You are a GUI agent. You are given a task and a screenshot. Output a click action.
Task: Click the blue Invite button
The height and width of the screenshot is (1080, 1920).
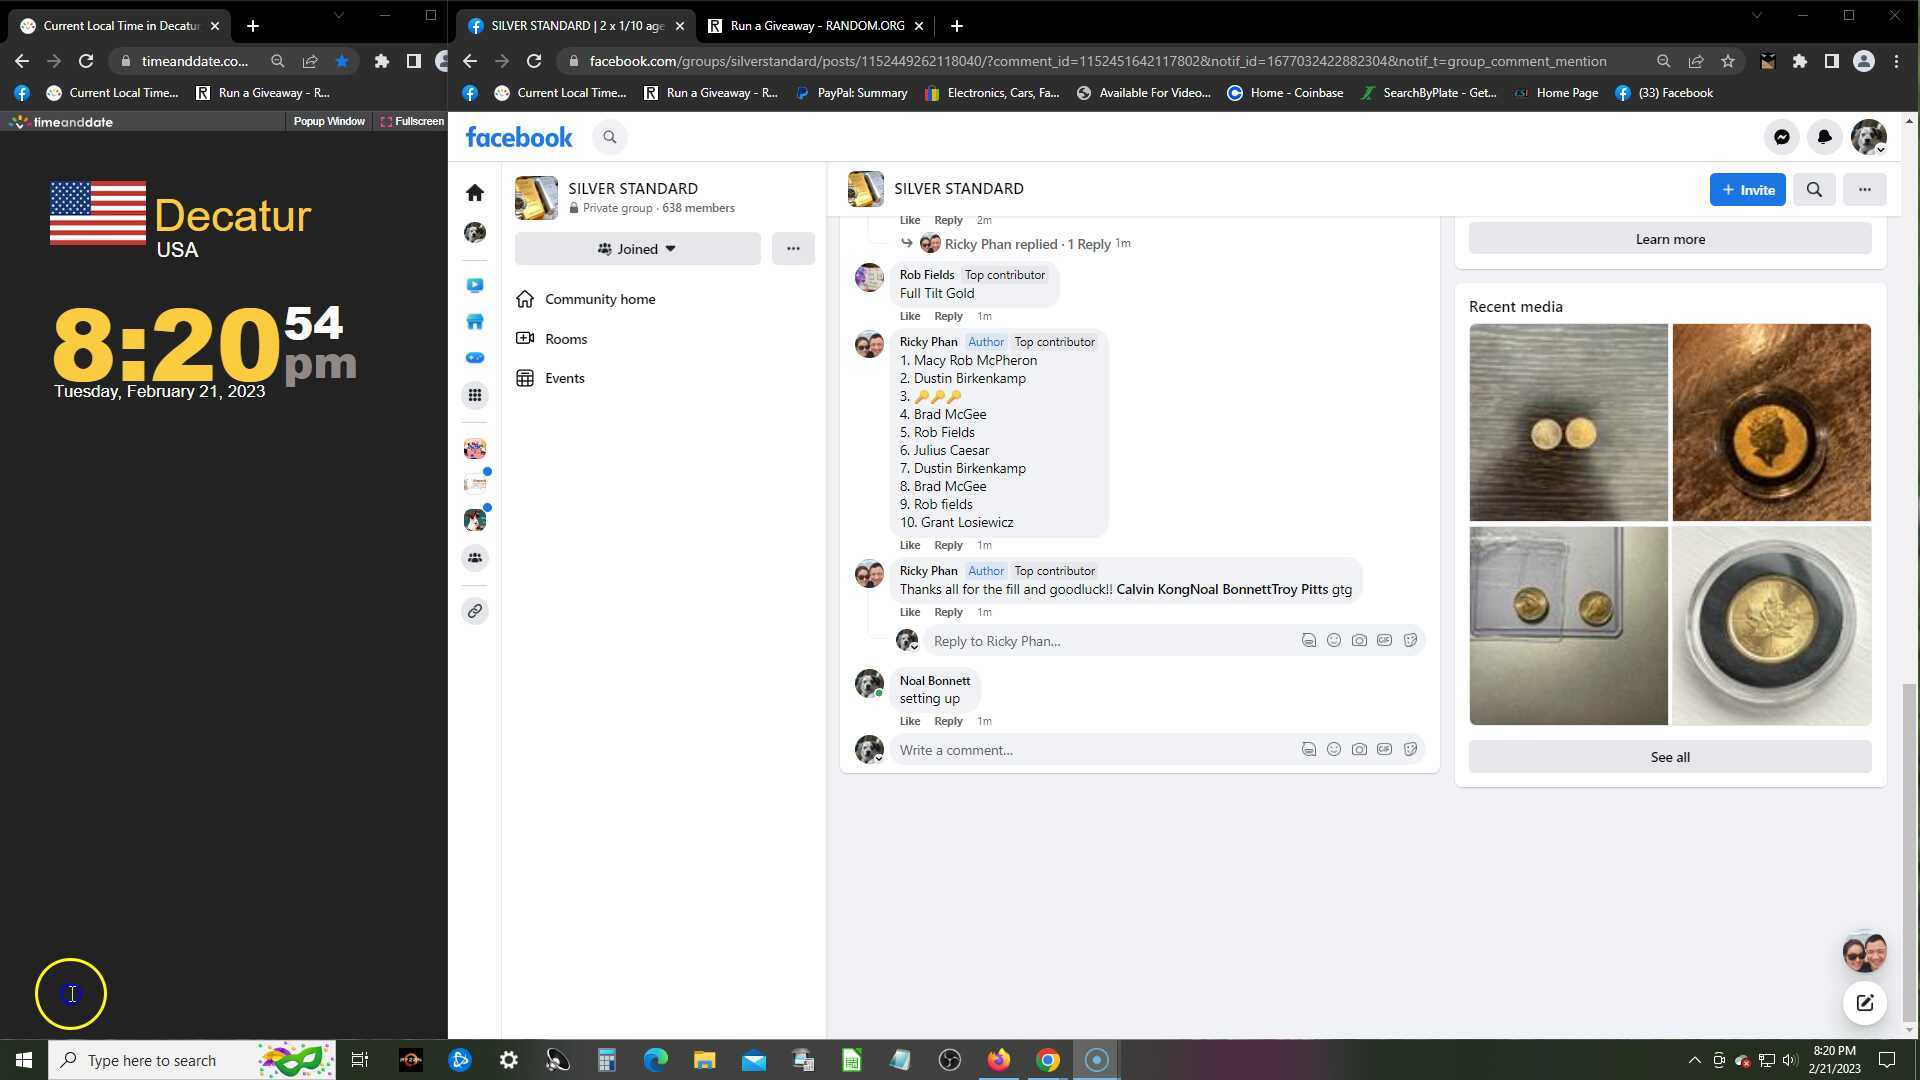point(1746,190)
